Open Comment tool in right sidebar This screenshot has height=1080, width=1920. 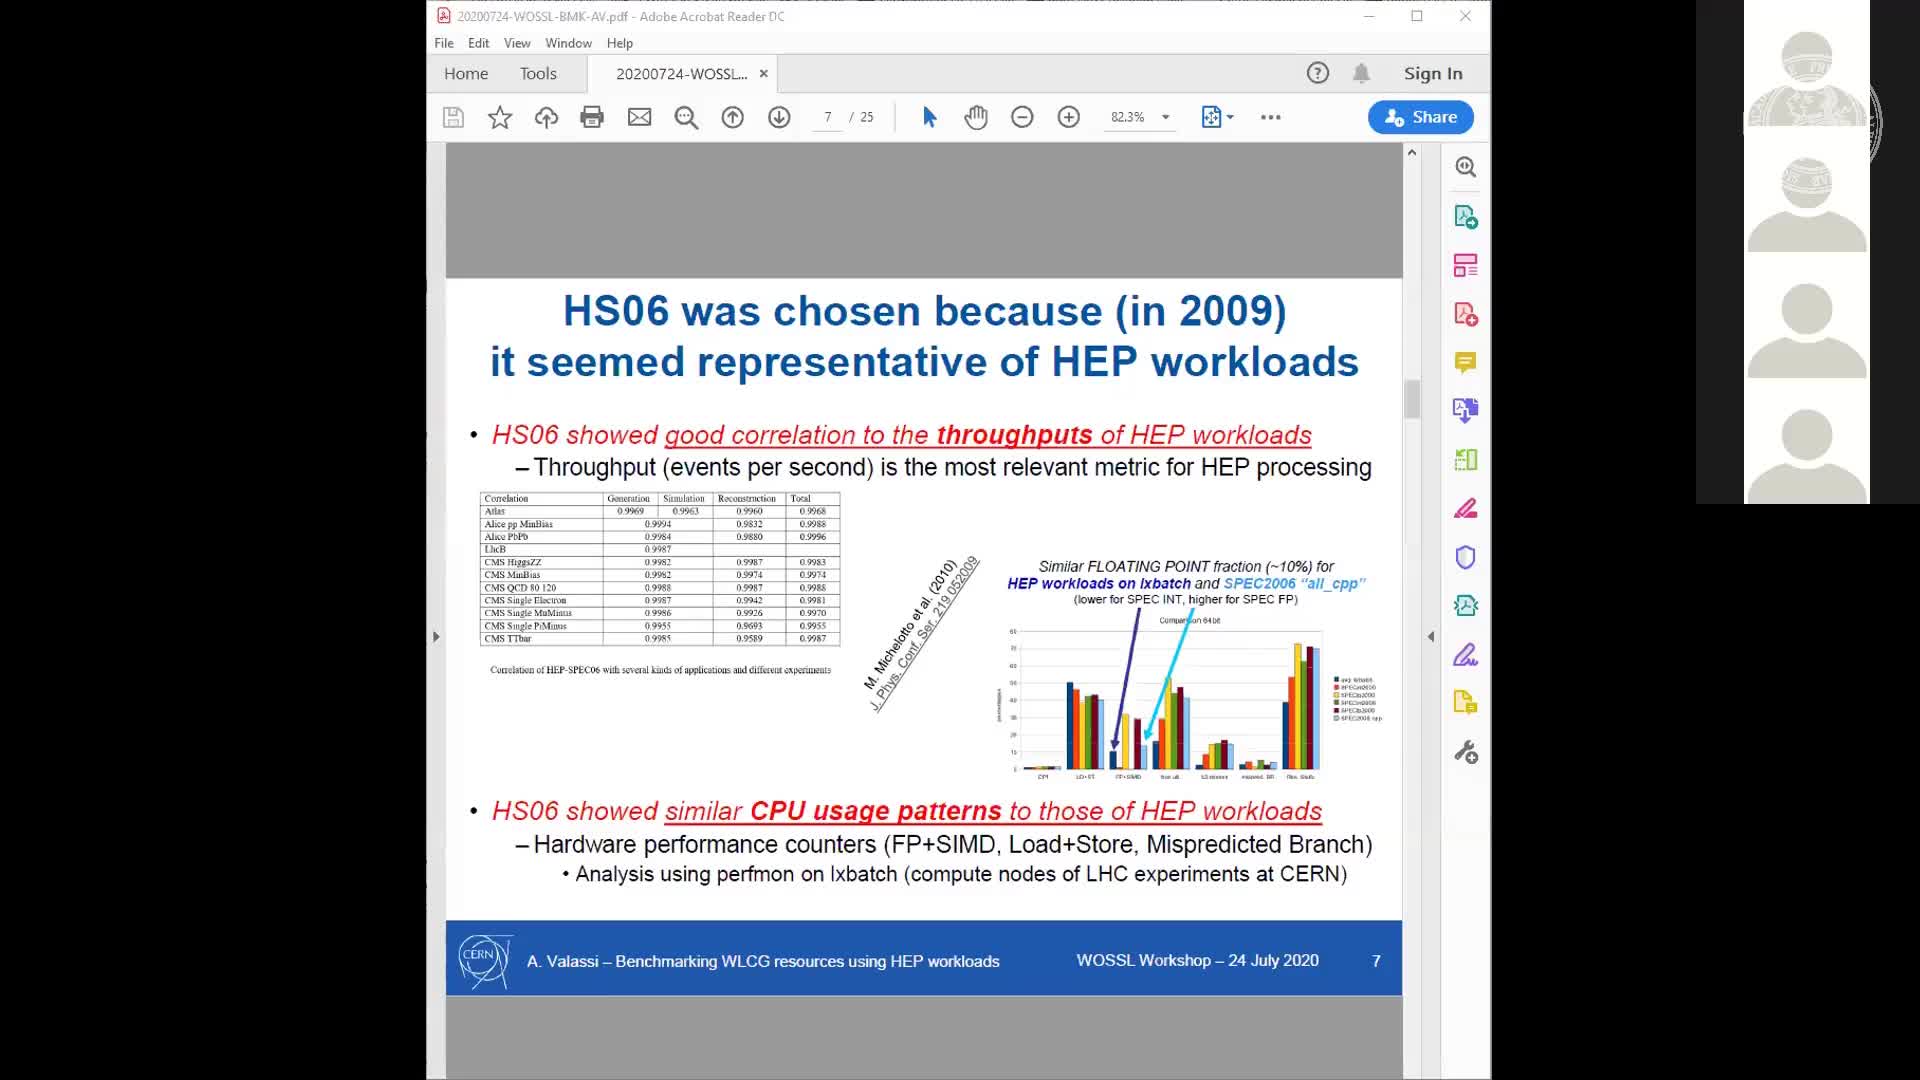(x=1465, y=362)
